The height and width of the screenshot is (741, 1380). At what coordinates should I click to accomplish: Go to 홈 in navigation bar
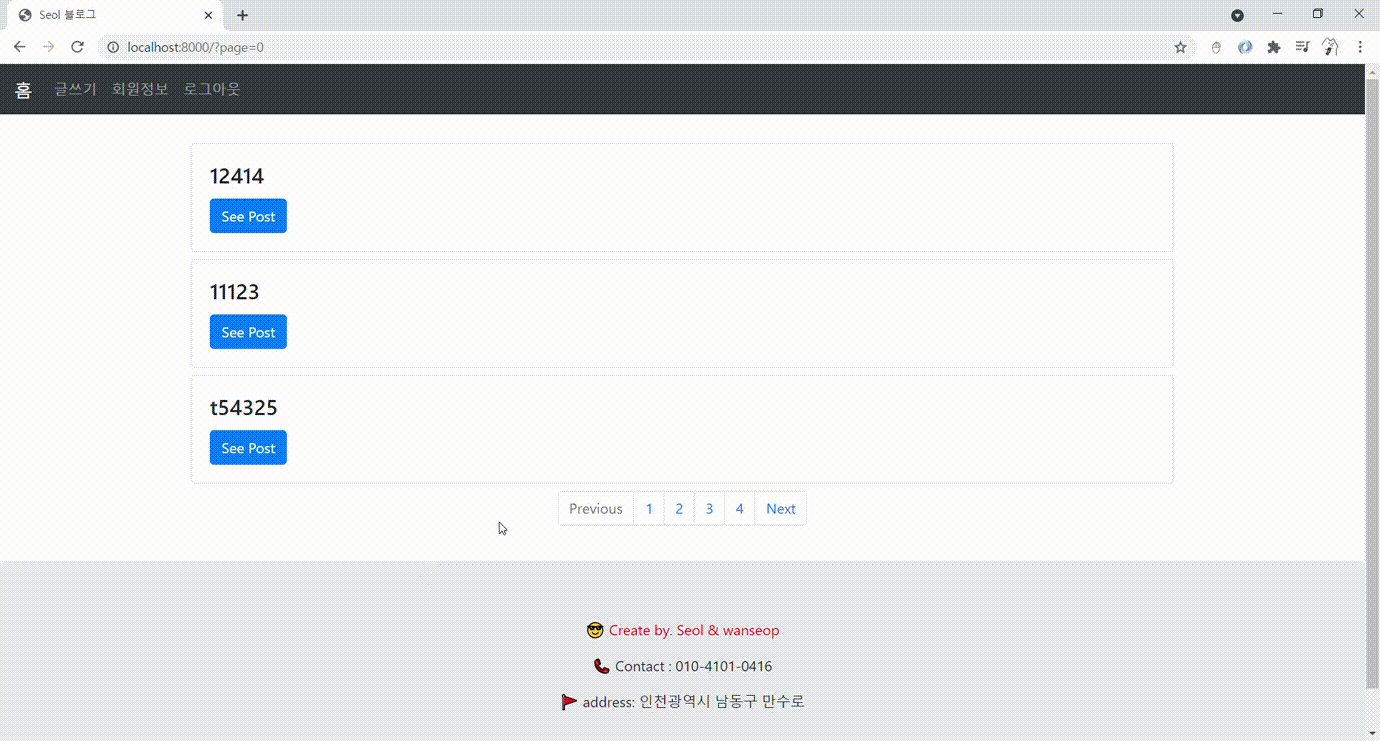click(23, 89)
